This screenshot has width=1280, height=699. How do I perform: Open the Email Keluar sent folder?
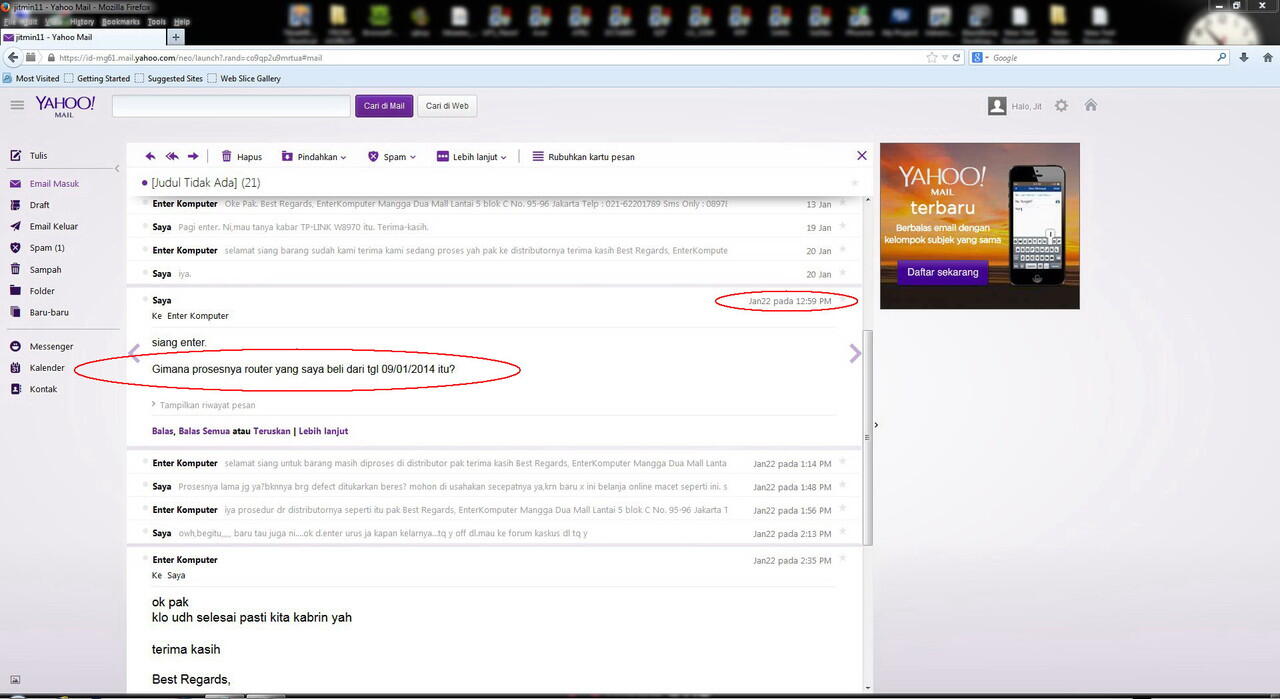coord(44,226)
